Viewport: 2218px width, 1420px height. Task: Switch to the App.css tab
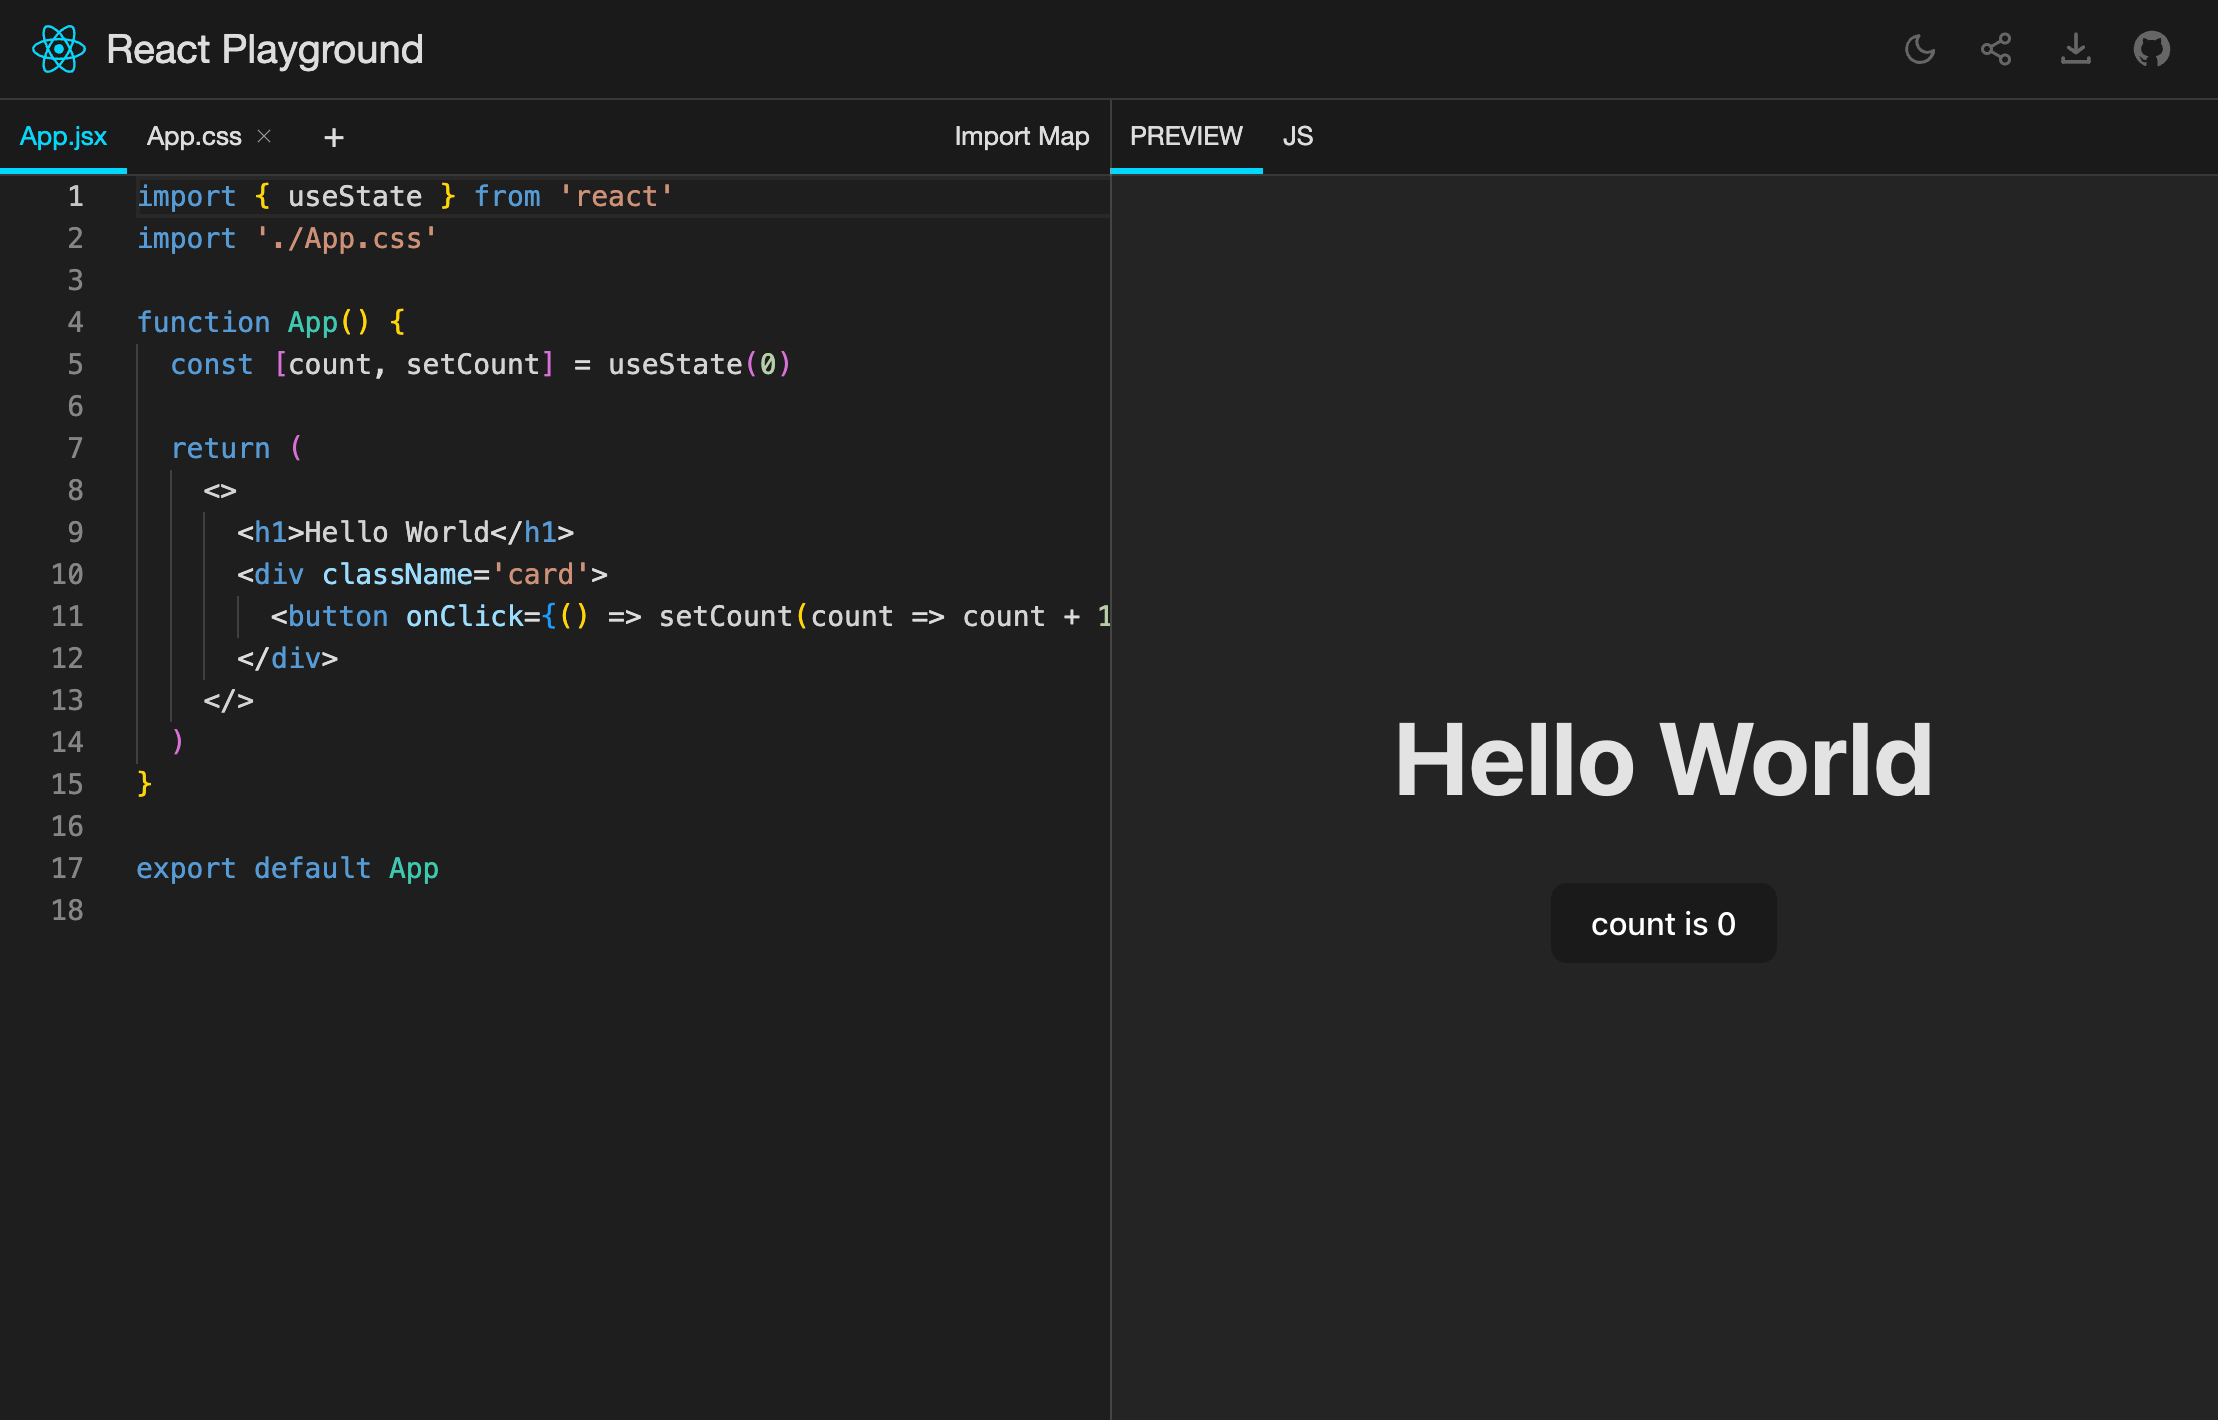pyautogui.click(x=194, y=137)
